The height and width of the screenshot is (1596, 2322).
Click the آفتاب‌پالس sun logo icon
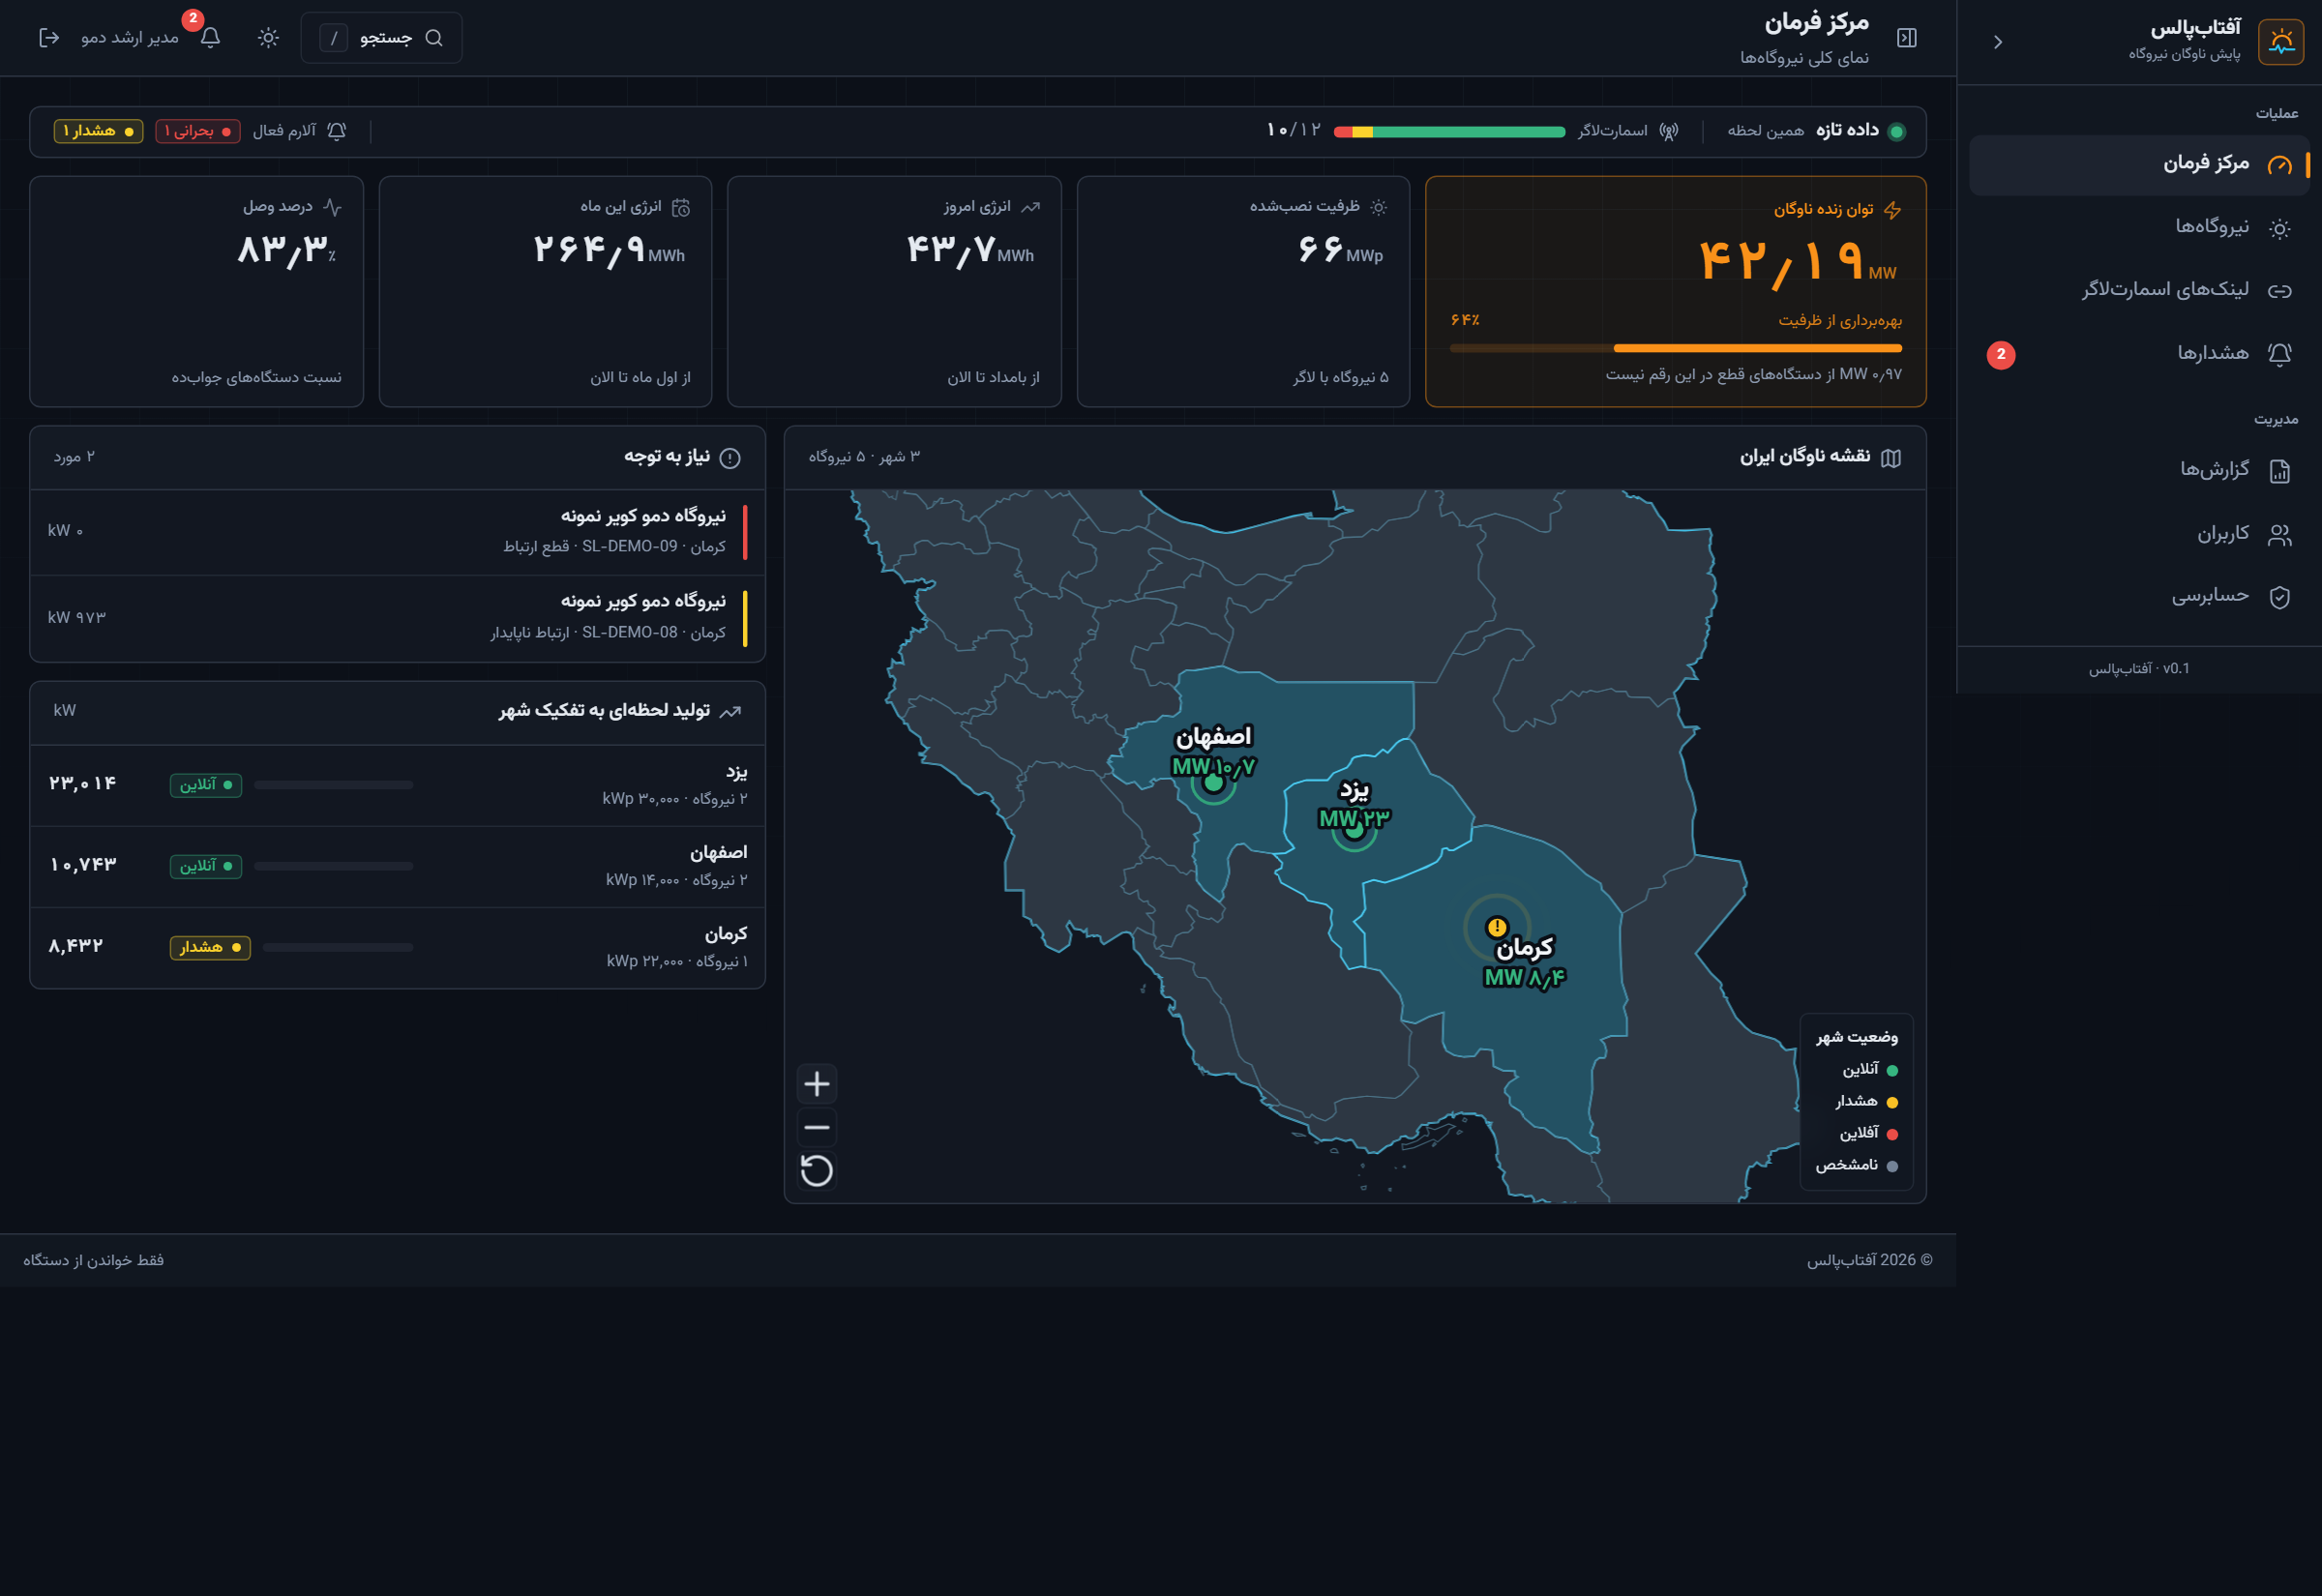[2281, 42]
